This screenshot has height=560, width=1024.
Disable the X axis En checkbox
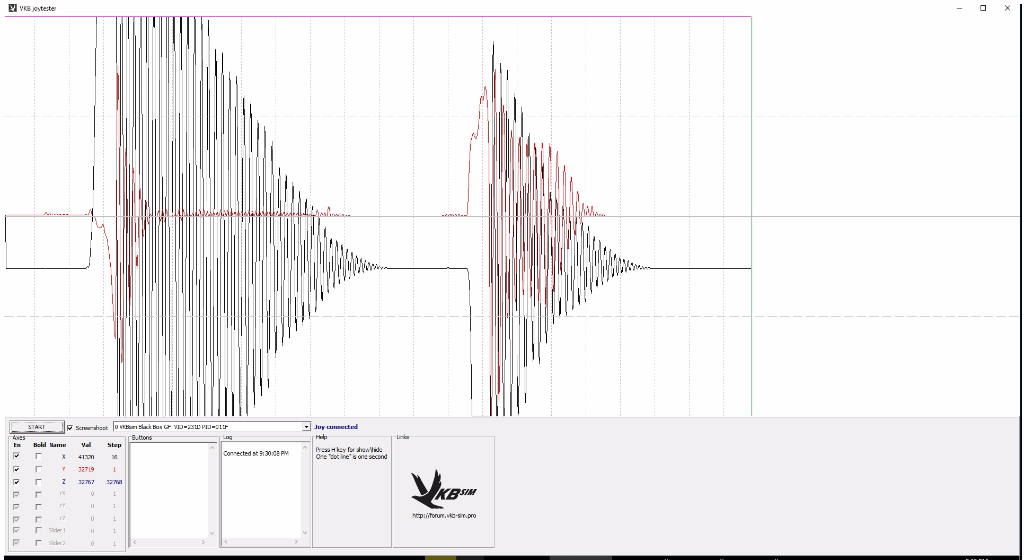(16, 456)
